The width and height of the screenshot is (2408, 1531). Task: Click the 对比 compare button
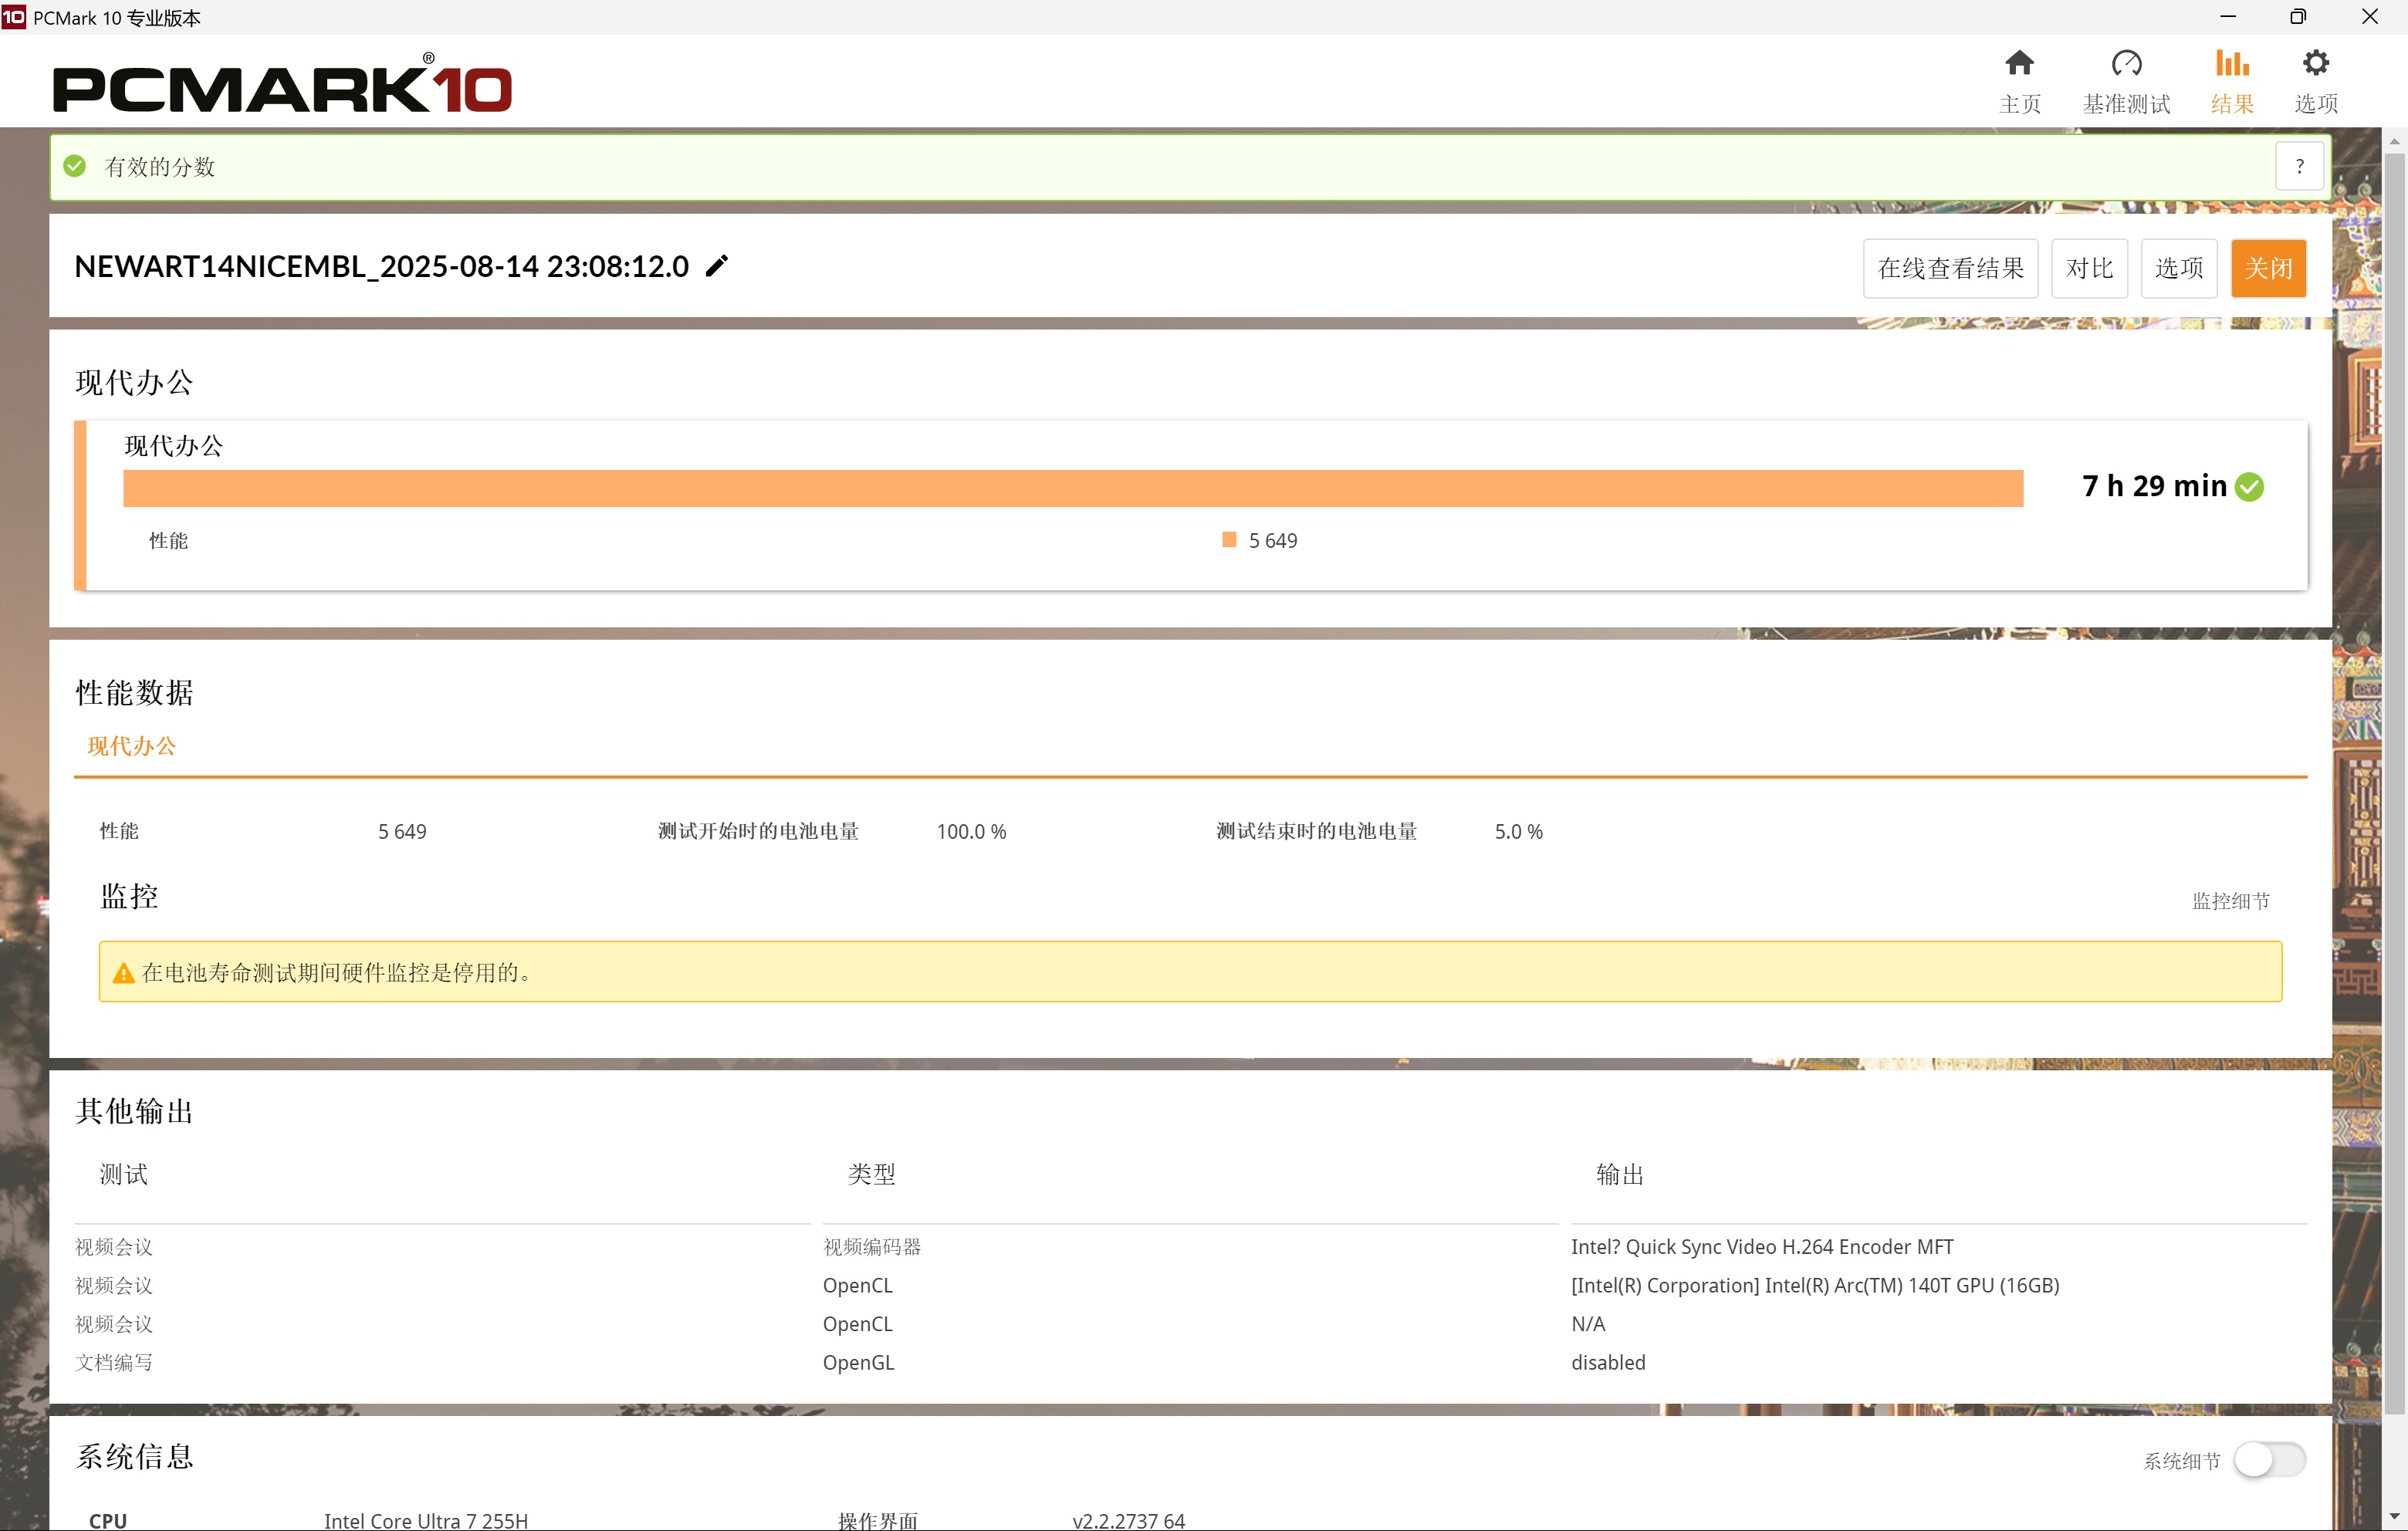[x=2089, y=268]
